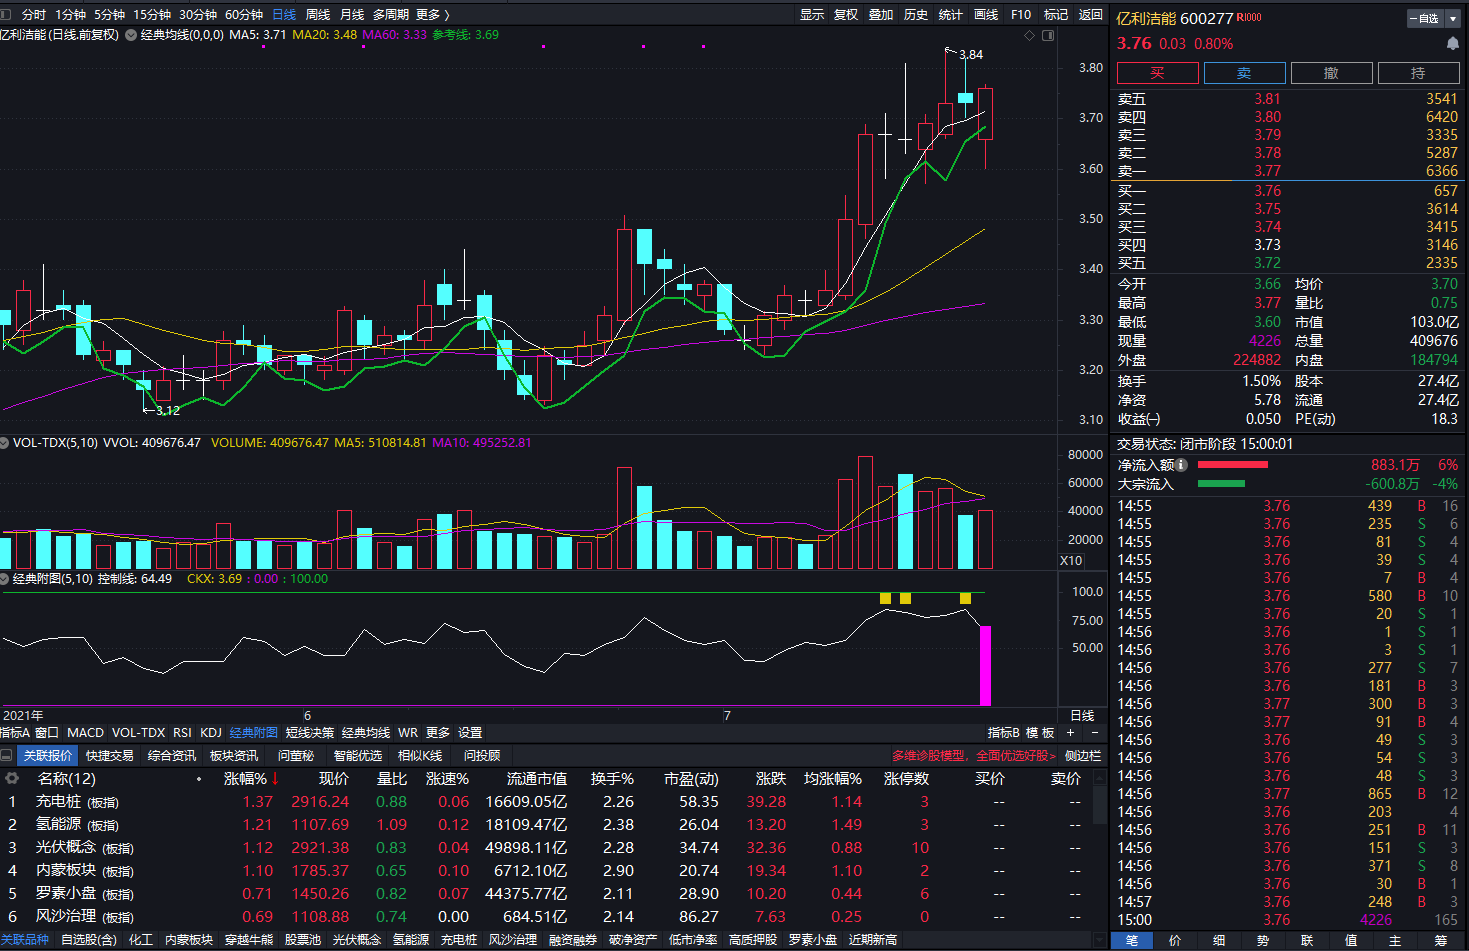
Task: Select the MACD indicator tab
Action: pyautogui.click(x=85, y=733)
